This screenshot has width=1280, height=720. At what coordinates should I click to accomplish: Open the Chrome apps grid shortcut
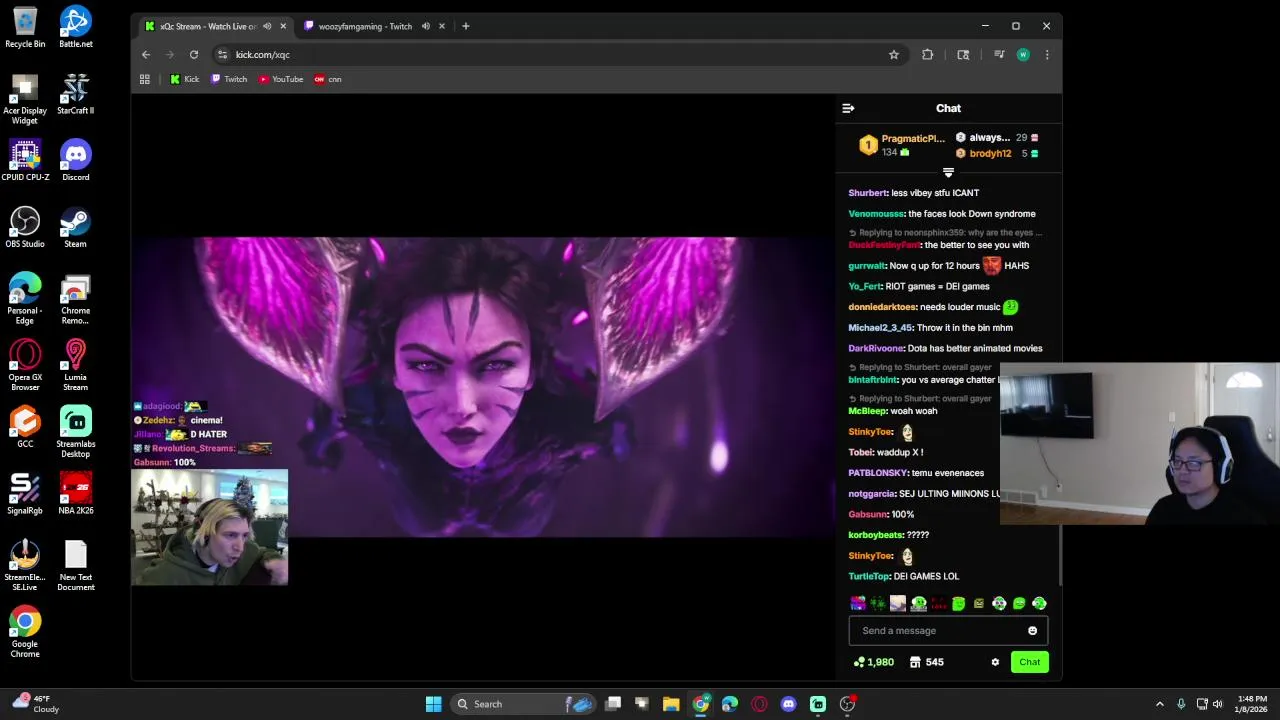pyautogui.click(x=145, y=79)
